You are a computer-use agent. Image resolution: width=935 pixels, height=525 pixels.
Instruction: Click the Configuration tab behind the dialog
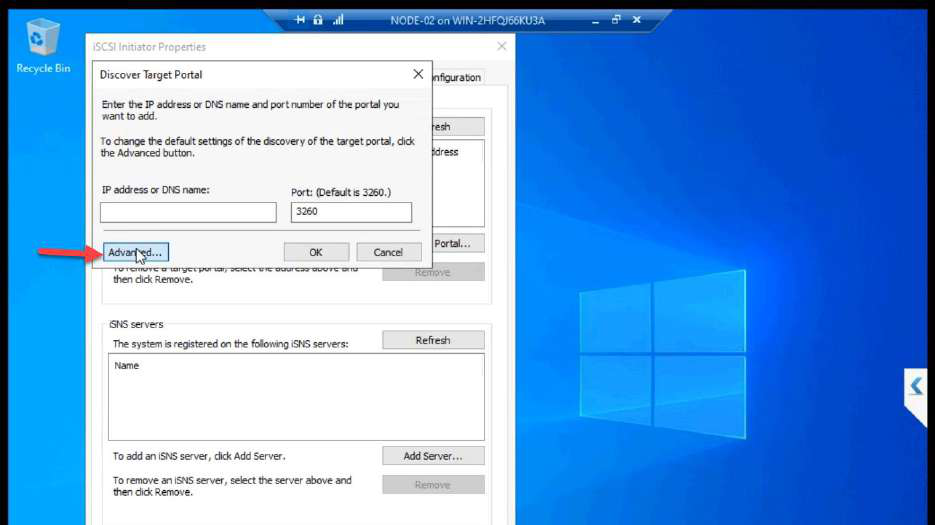458,78
